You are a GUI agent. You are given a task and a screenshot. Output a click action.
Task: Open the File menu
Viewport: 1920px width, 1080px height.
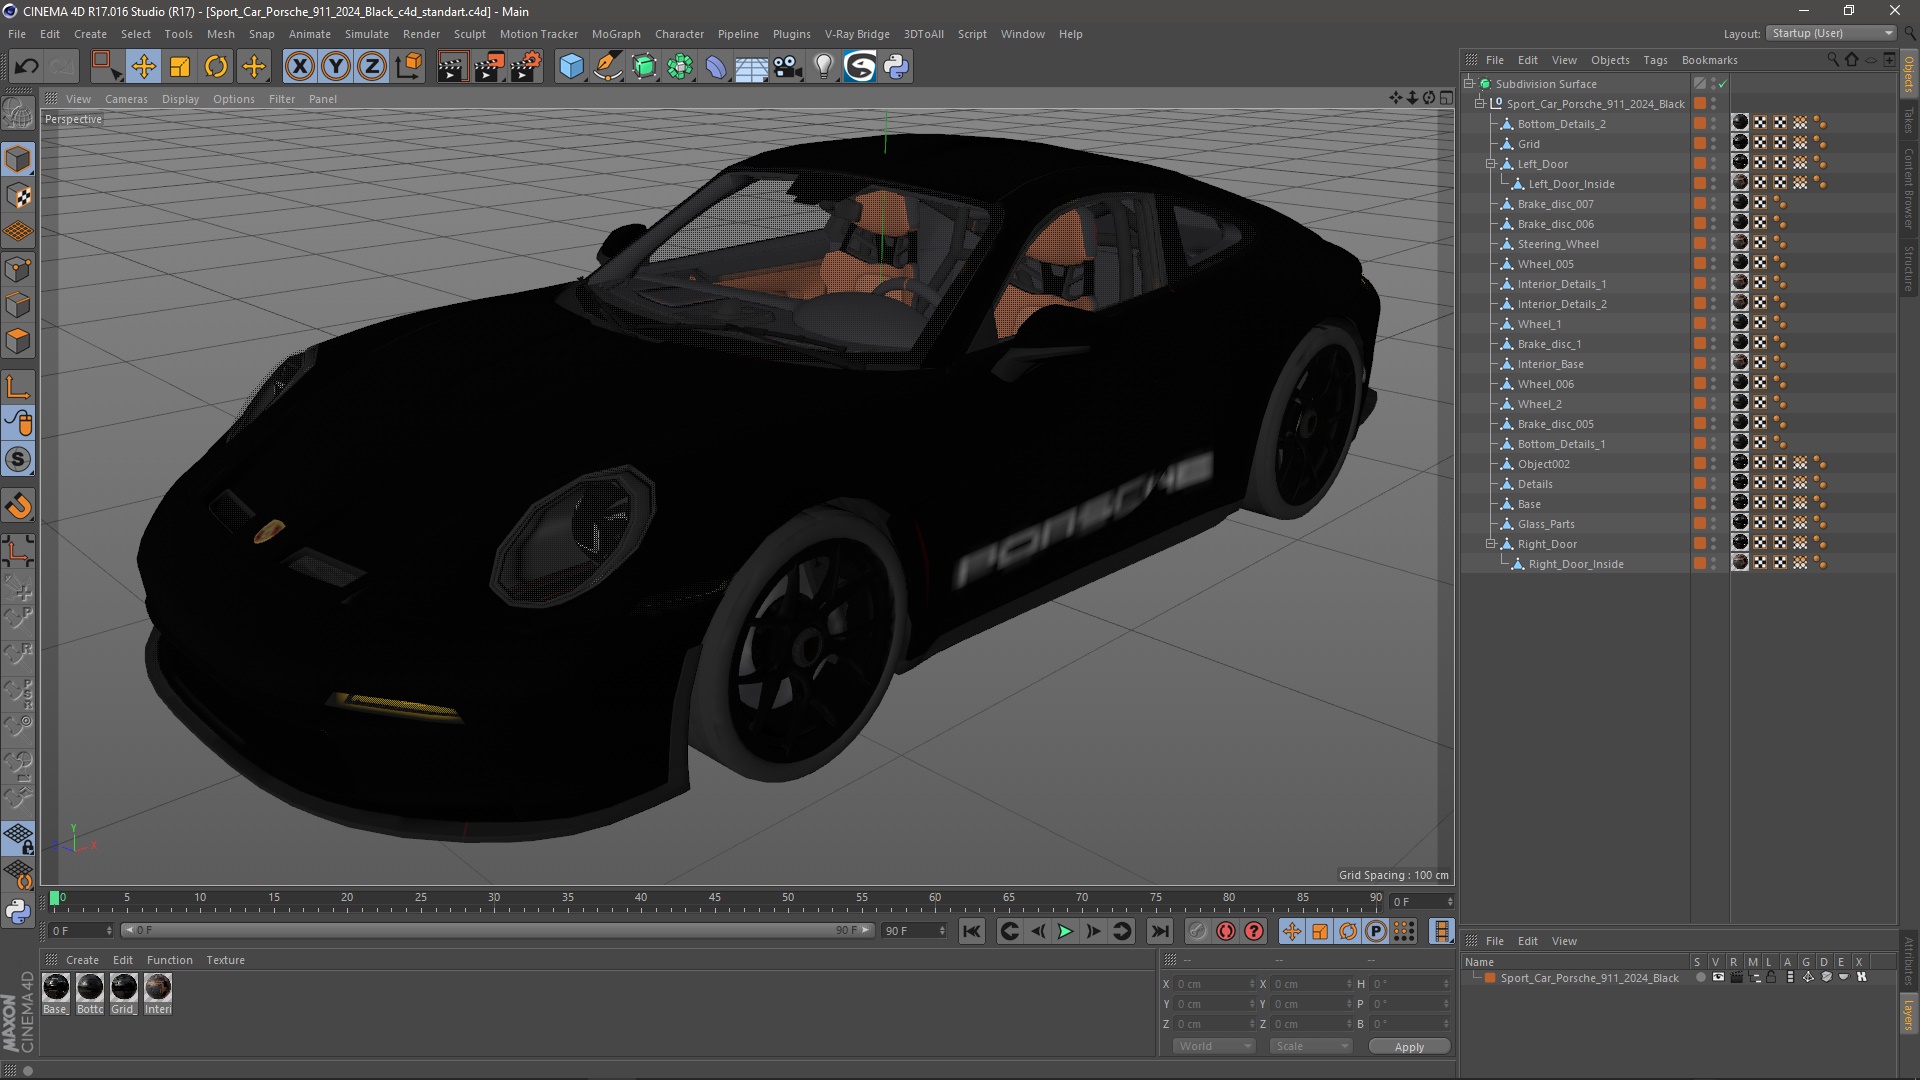coord(17,34)
